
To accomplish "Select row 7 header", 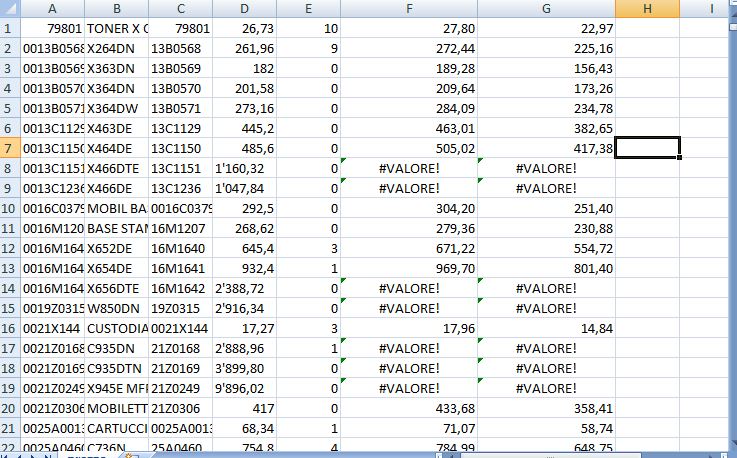I will [10, 148].
